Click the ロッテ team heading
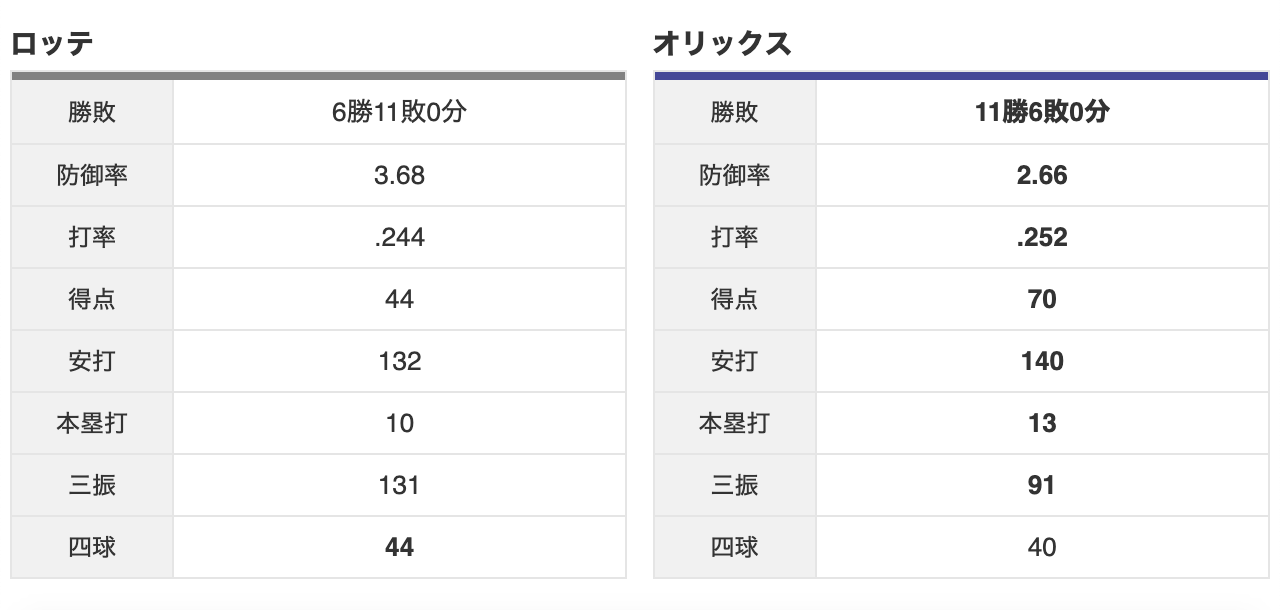Viewport: 1280px width, 610px height. pyautogui.click(x=52, y=45)
